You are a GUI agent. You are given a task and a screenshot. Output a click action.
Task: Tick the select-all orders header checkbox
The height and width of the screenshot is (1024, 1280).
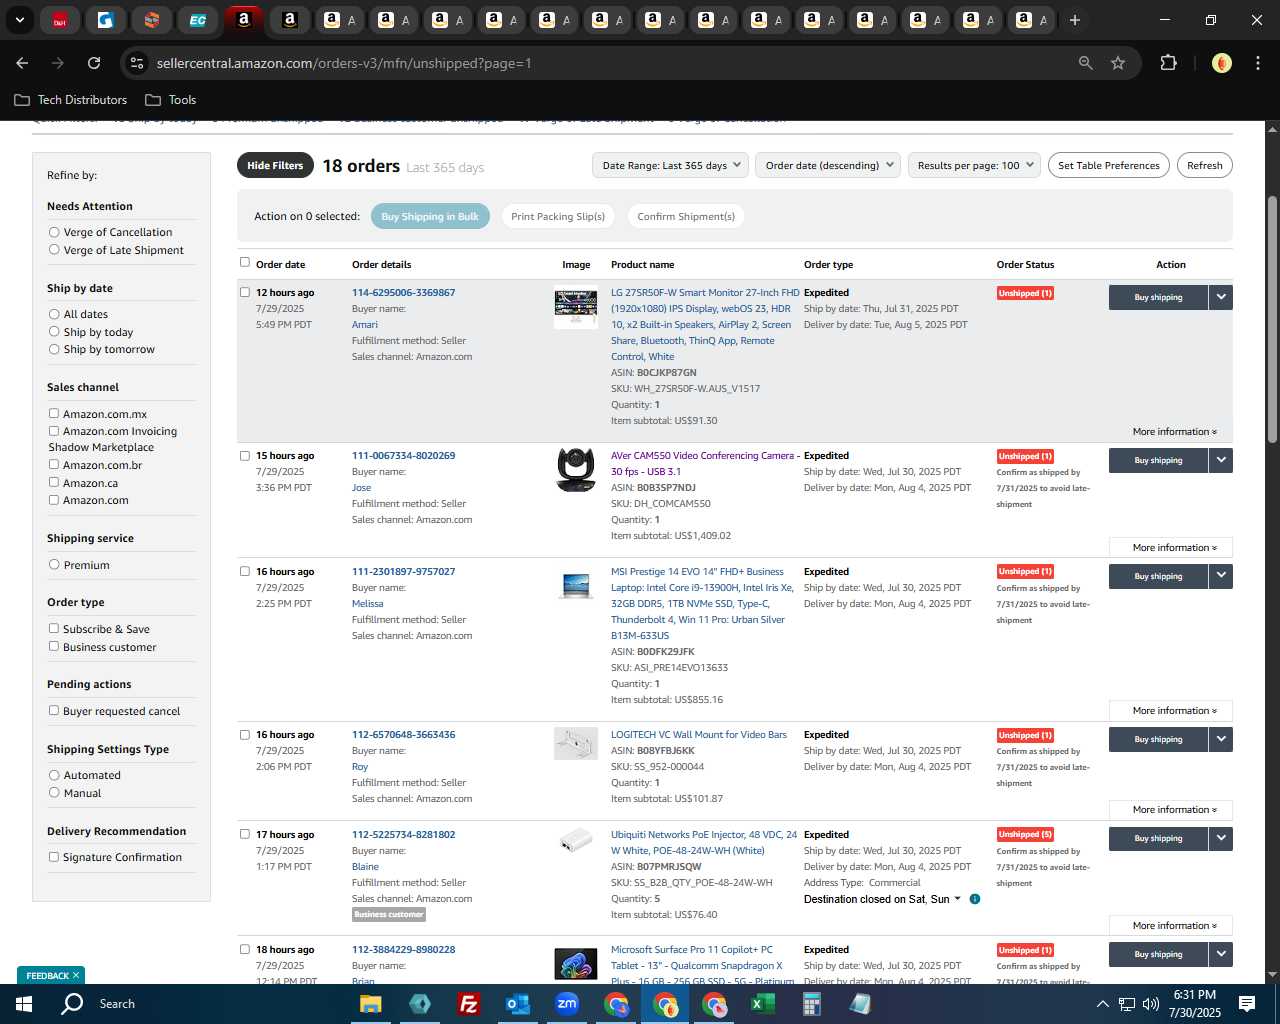pos(245,262)
